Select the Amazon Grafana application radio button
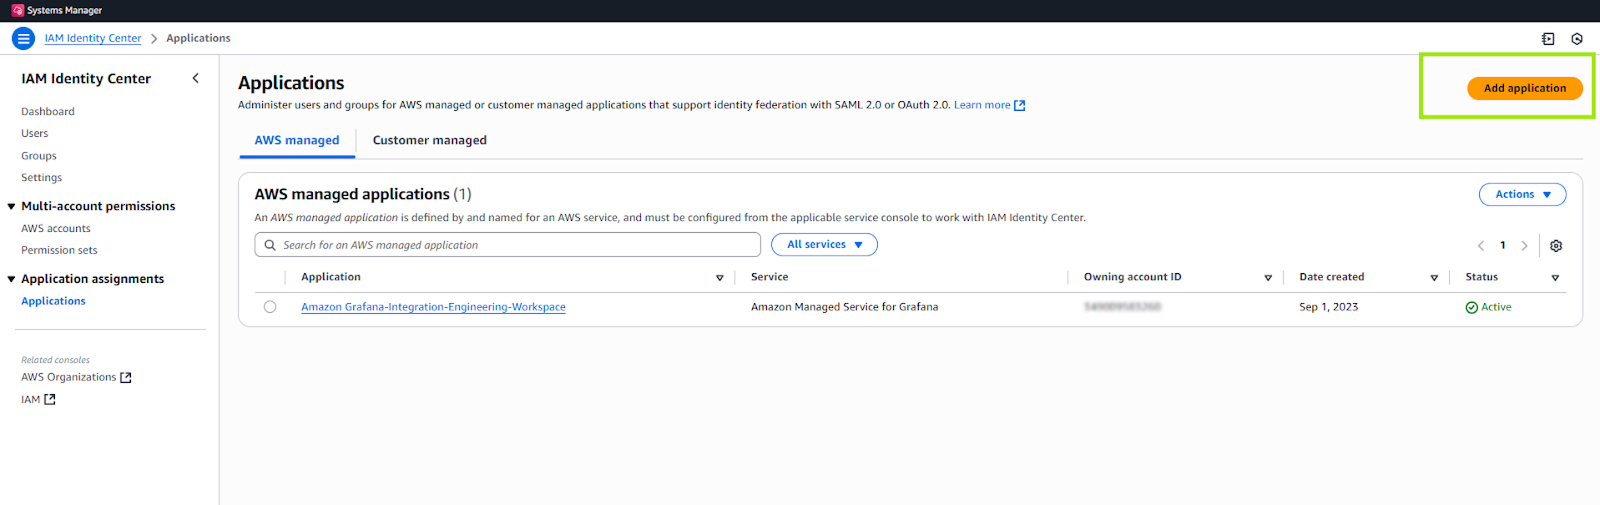The image size is (1600, 505). click(x=270, y=307)
